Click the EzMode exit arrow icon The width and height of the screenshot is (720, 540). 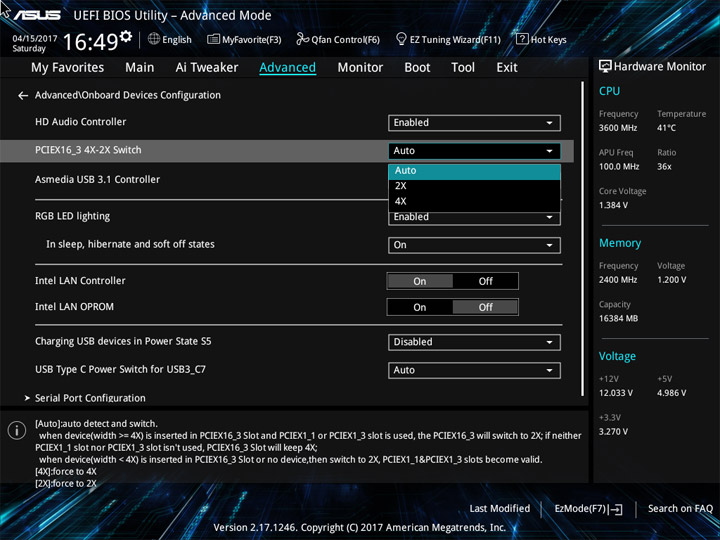[x=616, y=509]
